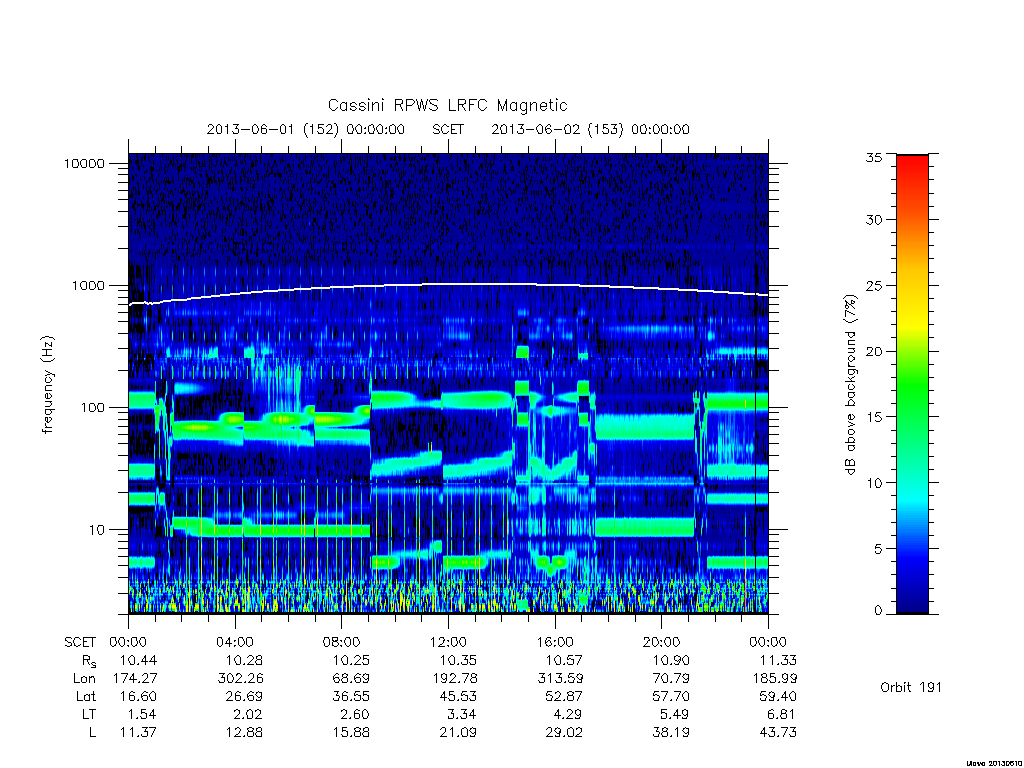Click the "LT" row label
The height and width of the screenshot is (768, 1024).
88,715
